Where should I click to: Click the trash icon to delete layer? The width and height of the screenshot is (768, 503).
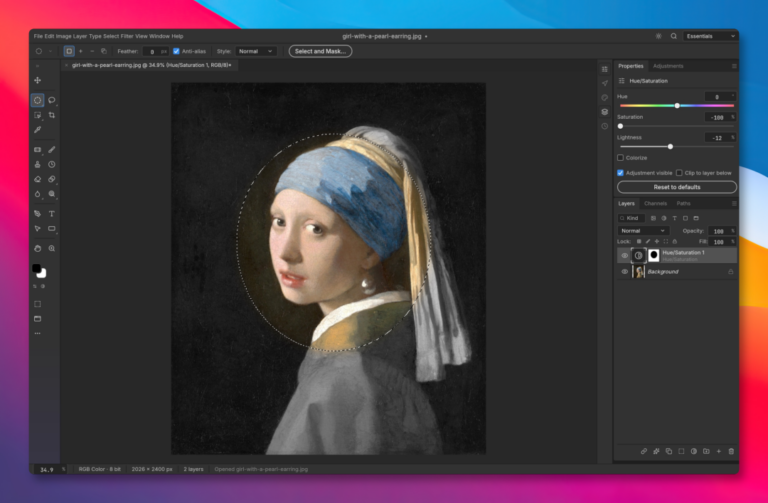pyautogui.click(x=731, y=451)
